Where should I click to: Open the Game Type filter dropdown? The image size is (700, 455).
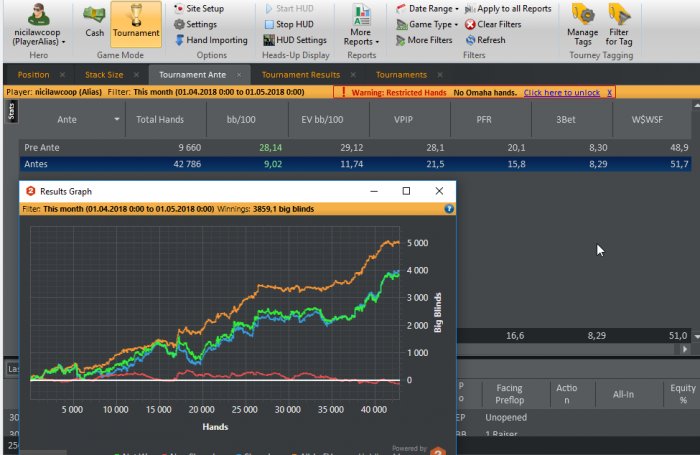[x=427, y=24]
